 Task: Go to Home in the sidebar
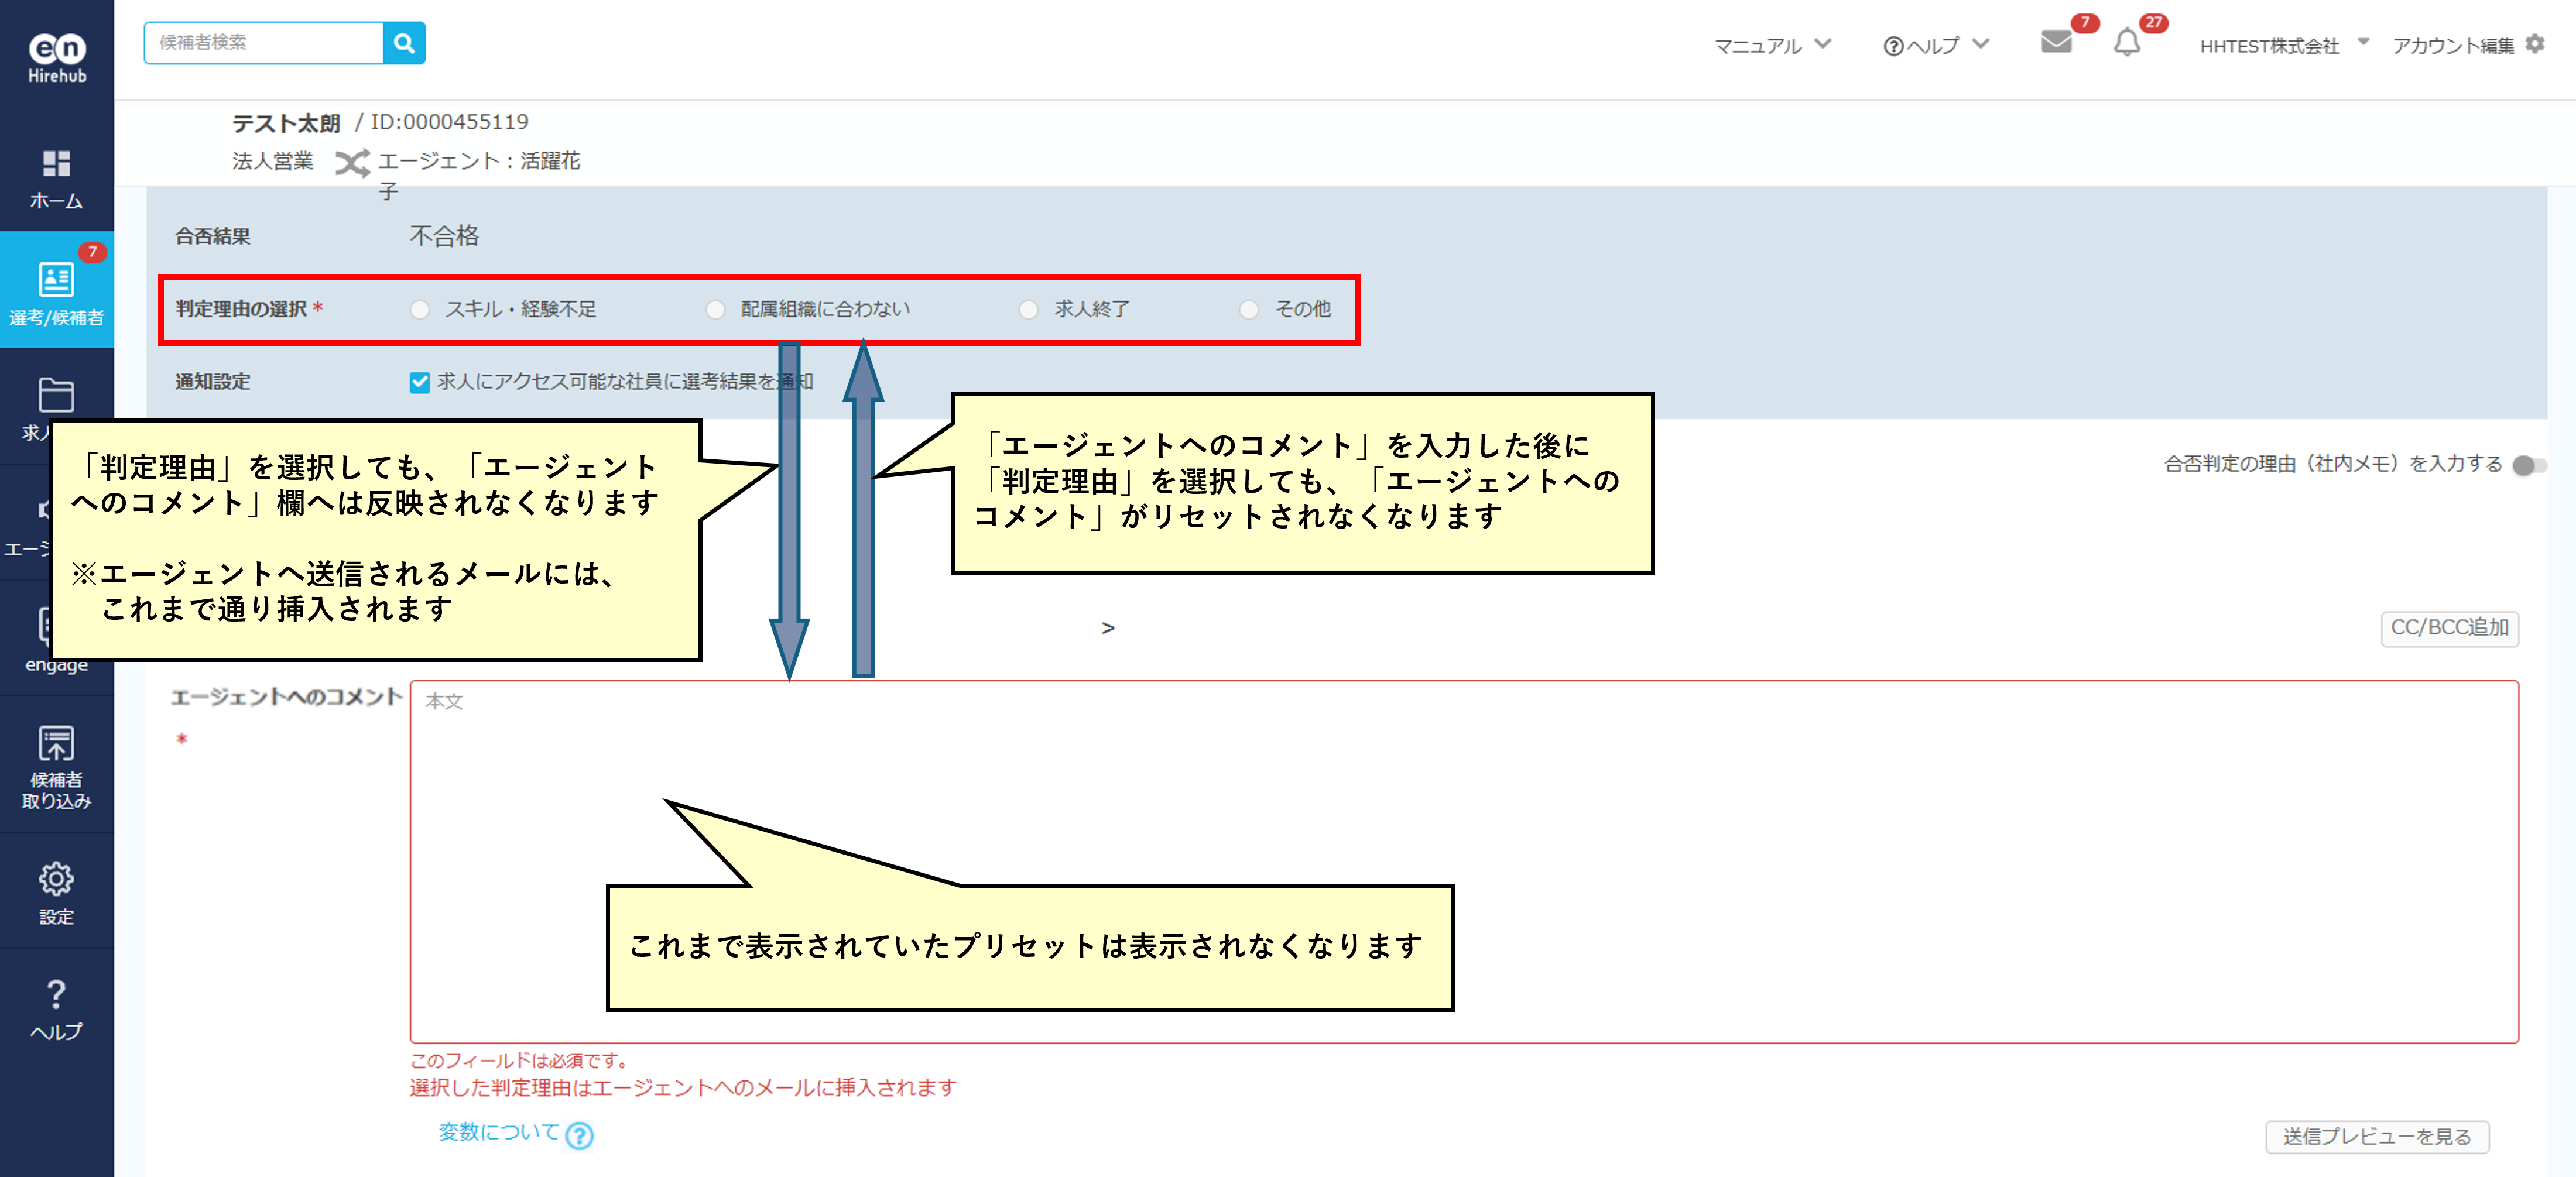pyautogui.click(x=56, y=177)
